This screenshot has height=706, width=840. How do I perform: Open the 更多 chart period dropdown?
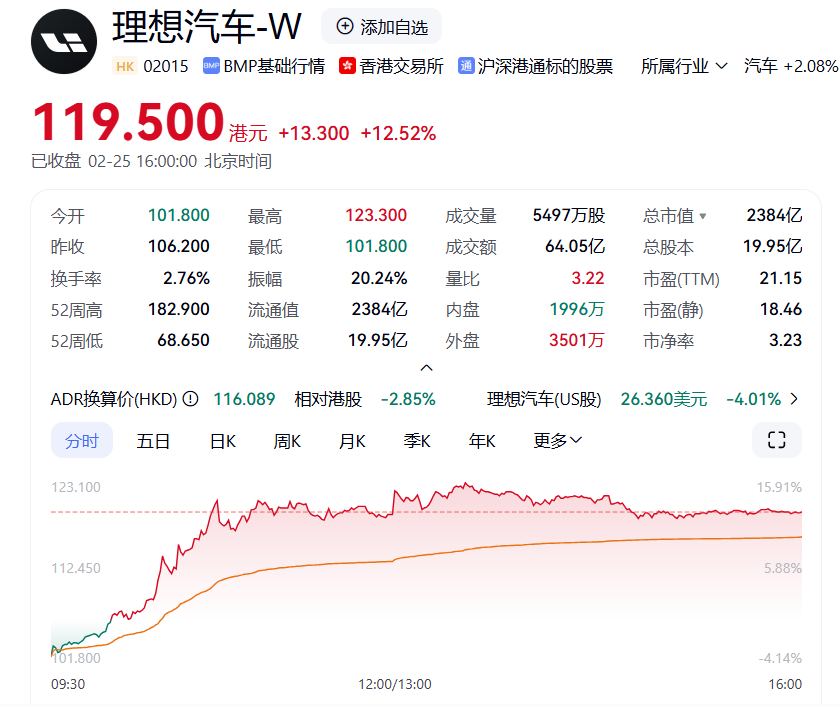[x=557, y=441]
